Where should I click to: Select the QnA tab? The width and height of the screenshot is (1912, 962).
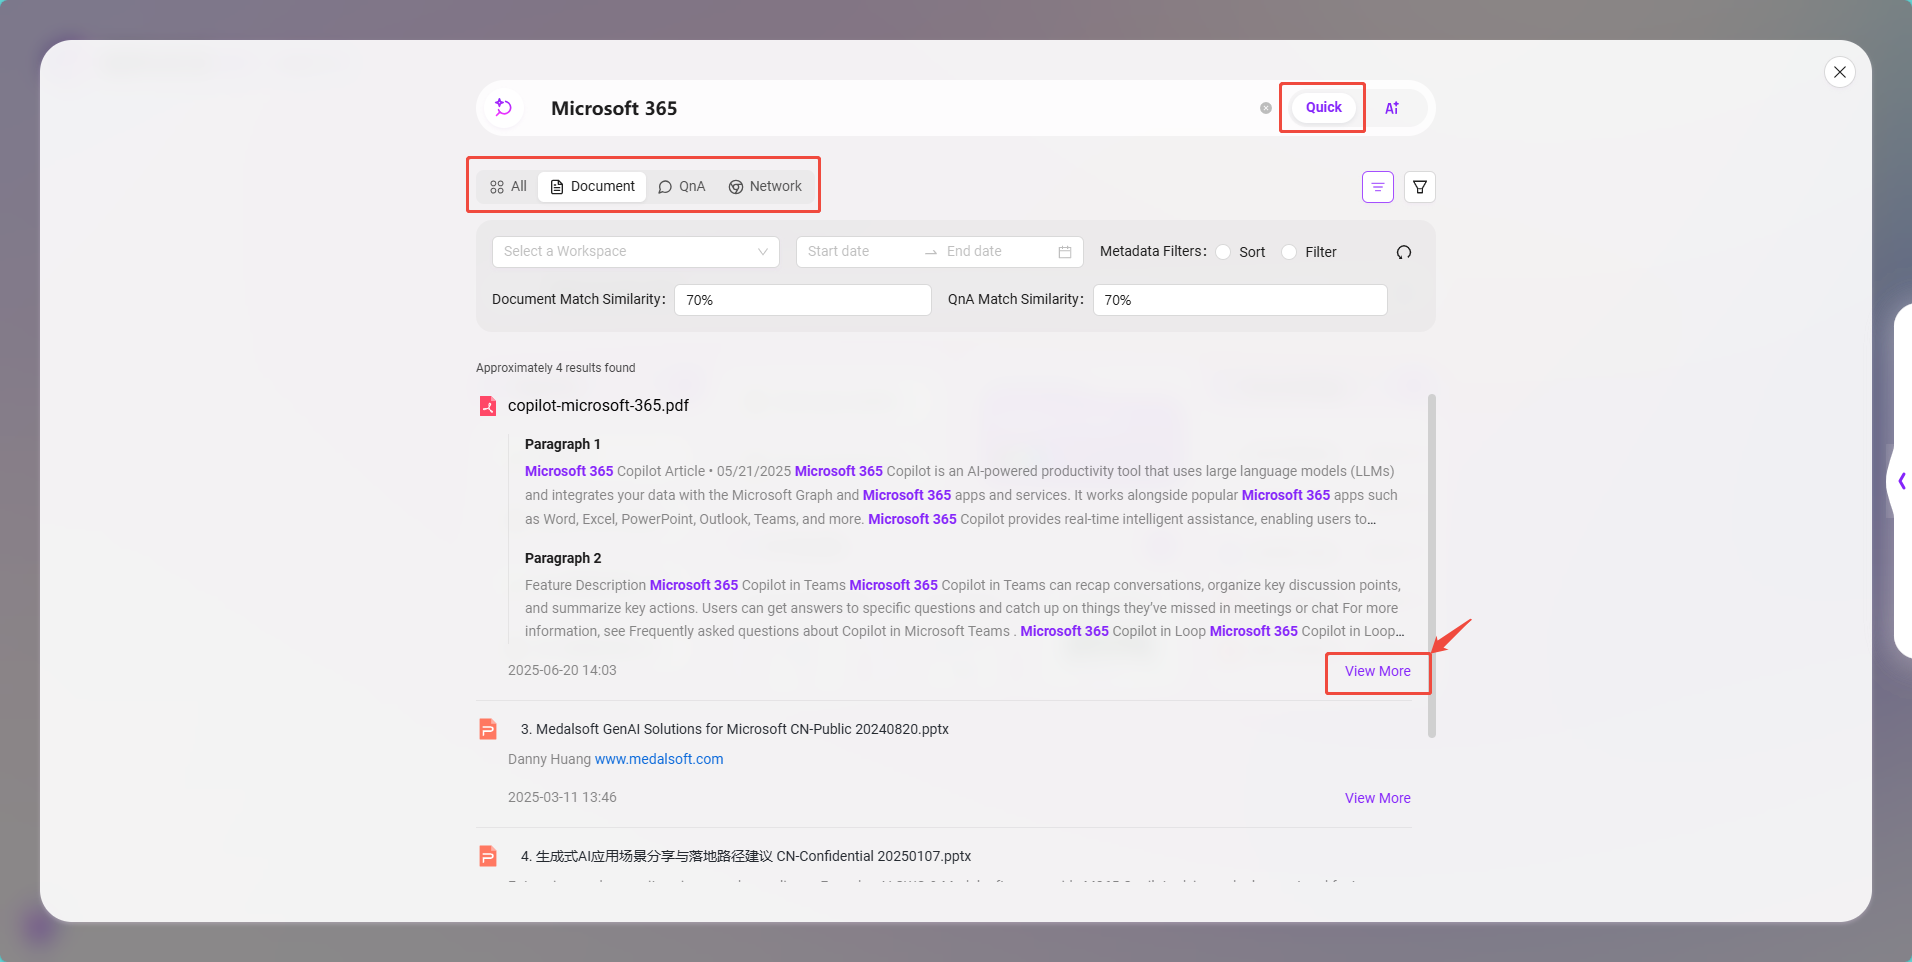[x=682, y=187]
